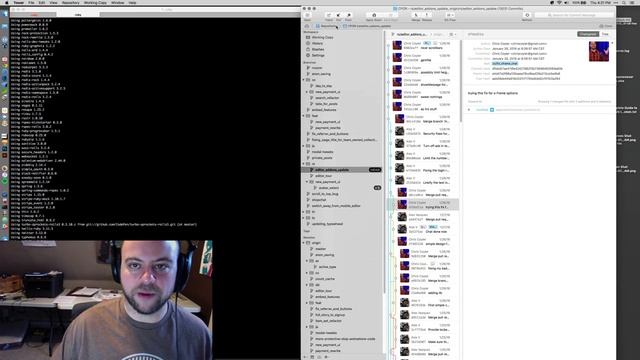Select the private_posts branch

point(322,158)
